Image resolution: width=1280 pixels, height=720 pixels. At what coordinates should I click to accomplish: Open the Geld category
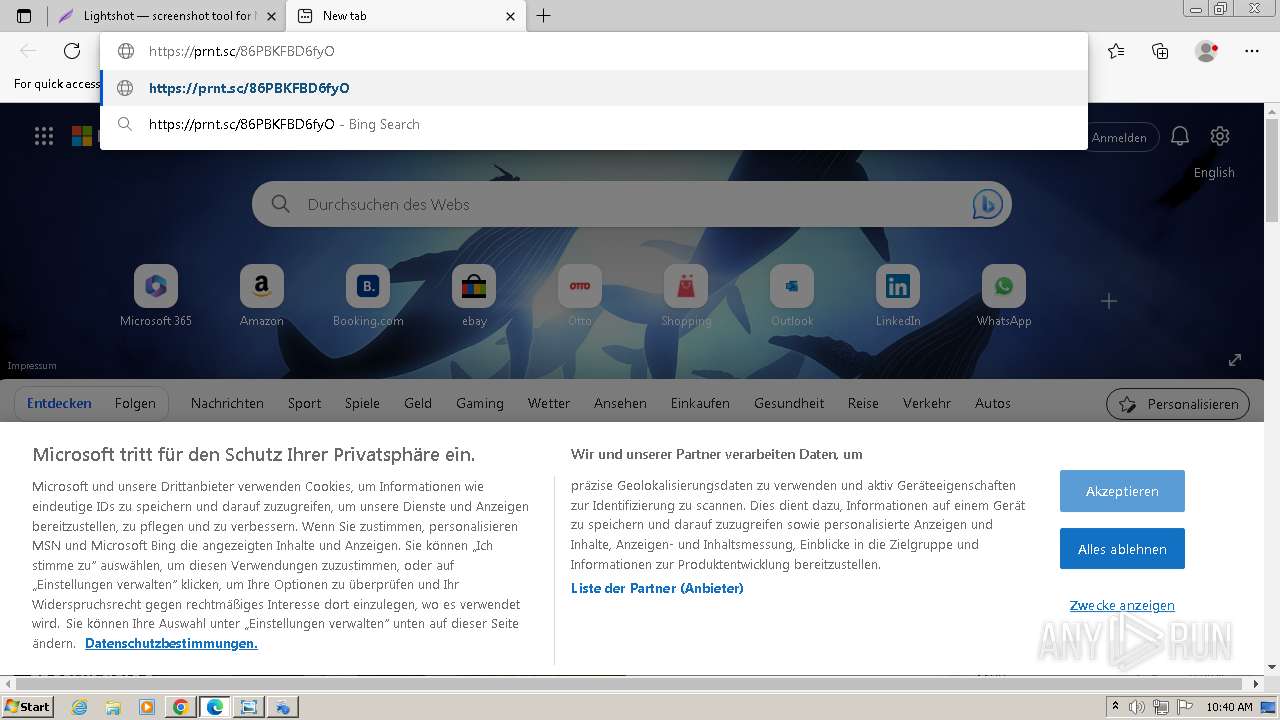(418, 403)
